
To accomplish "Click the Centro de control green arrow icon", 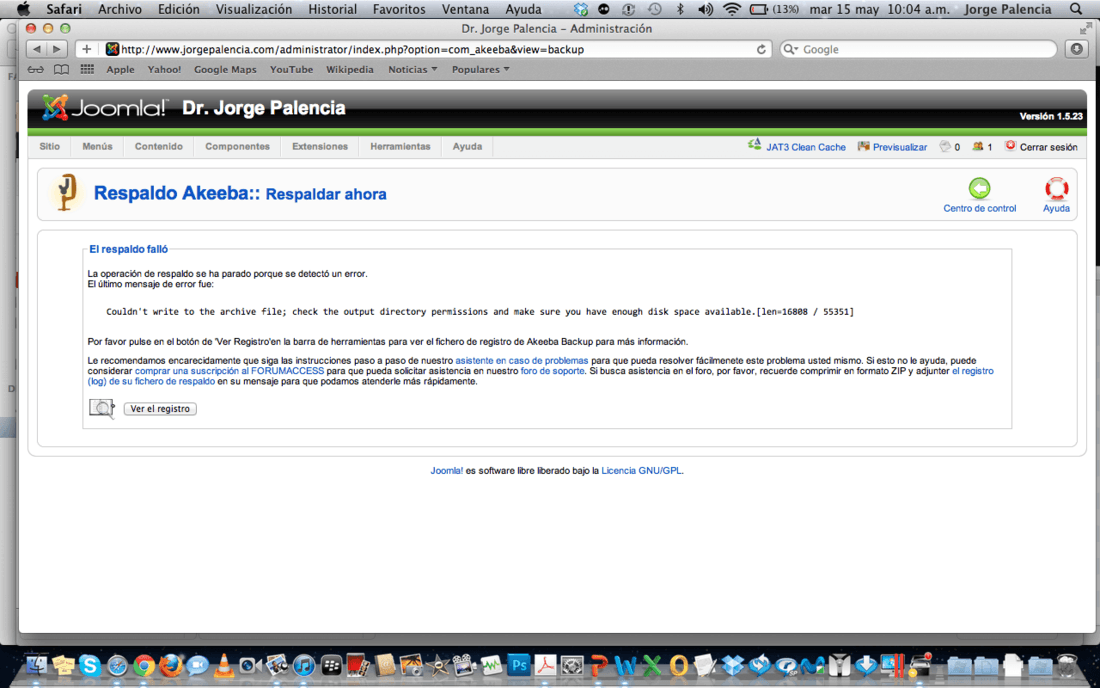I will [979, 189].
